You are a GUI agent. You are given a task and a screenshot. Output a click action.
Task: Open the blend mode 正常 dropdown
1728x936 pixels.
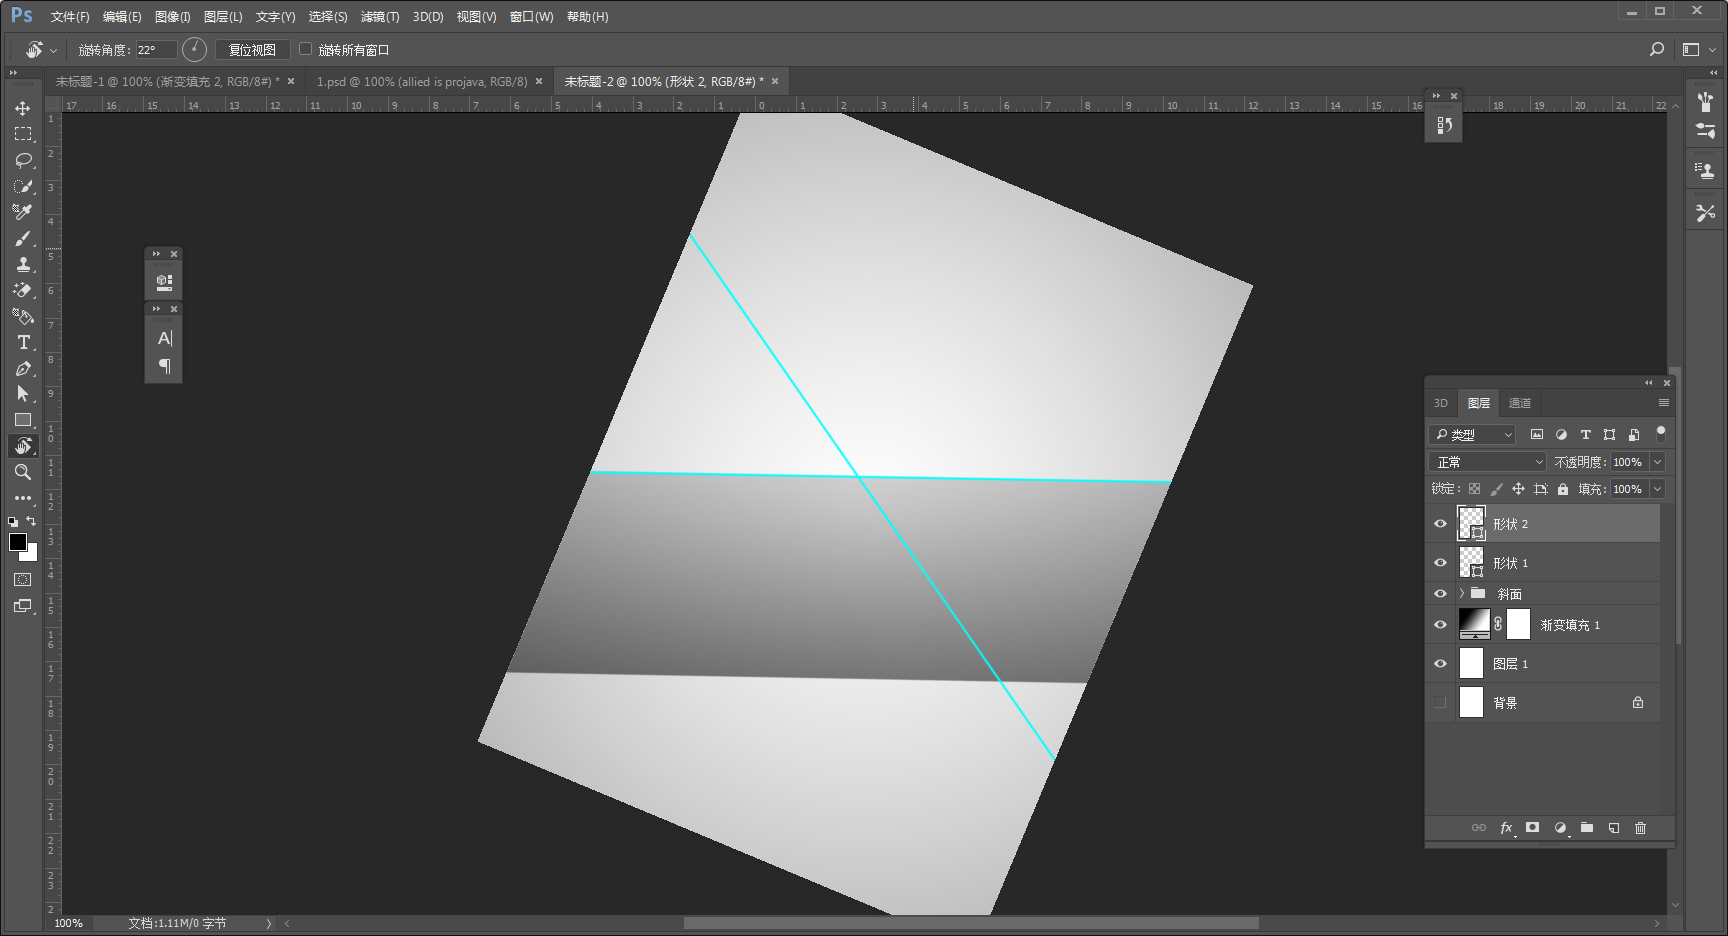[x=1488, y=462]
